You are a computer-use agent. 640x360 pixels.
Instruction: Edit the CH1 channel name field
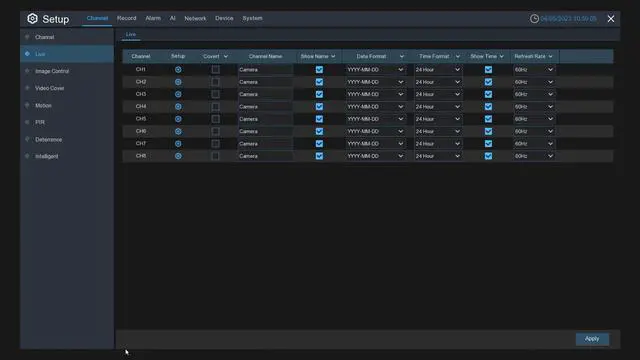265,70
